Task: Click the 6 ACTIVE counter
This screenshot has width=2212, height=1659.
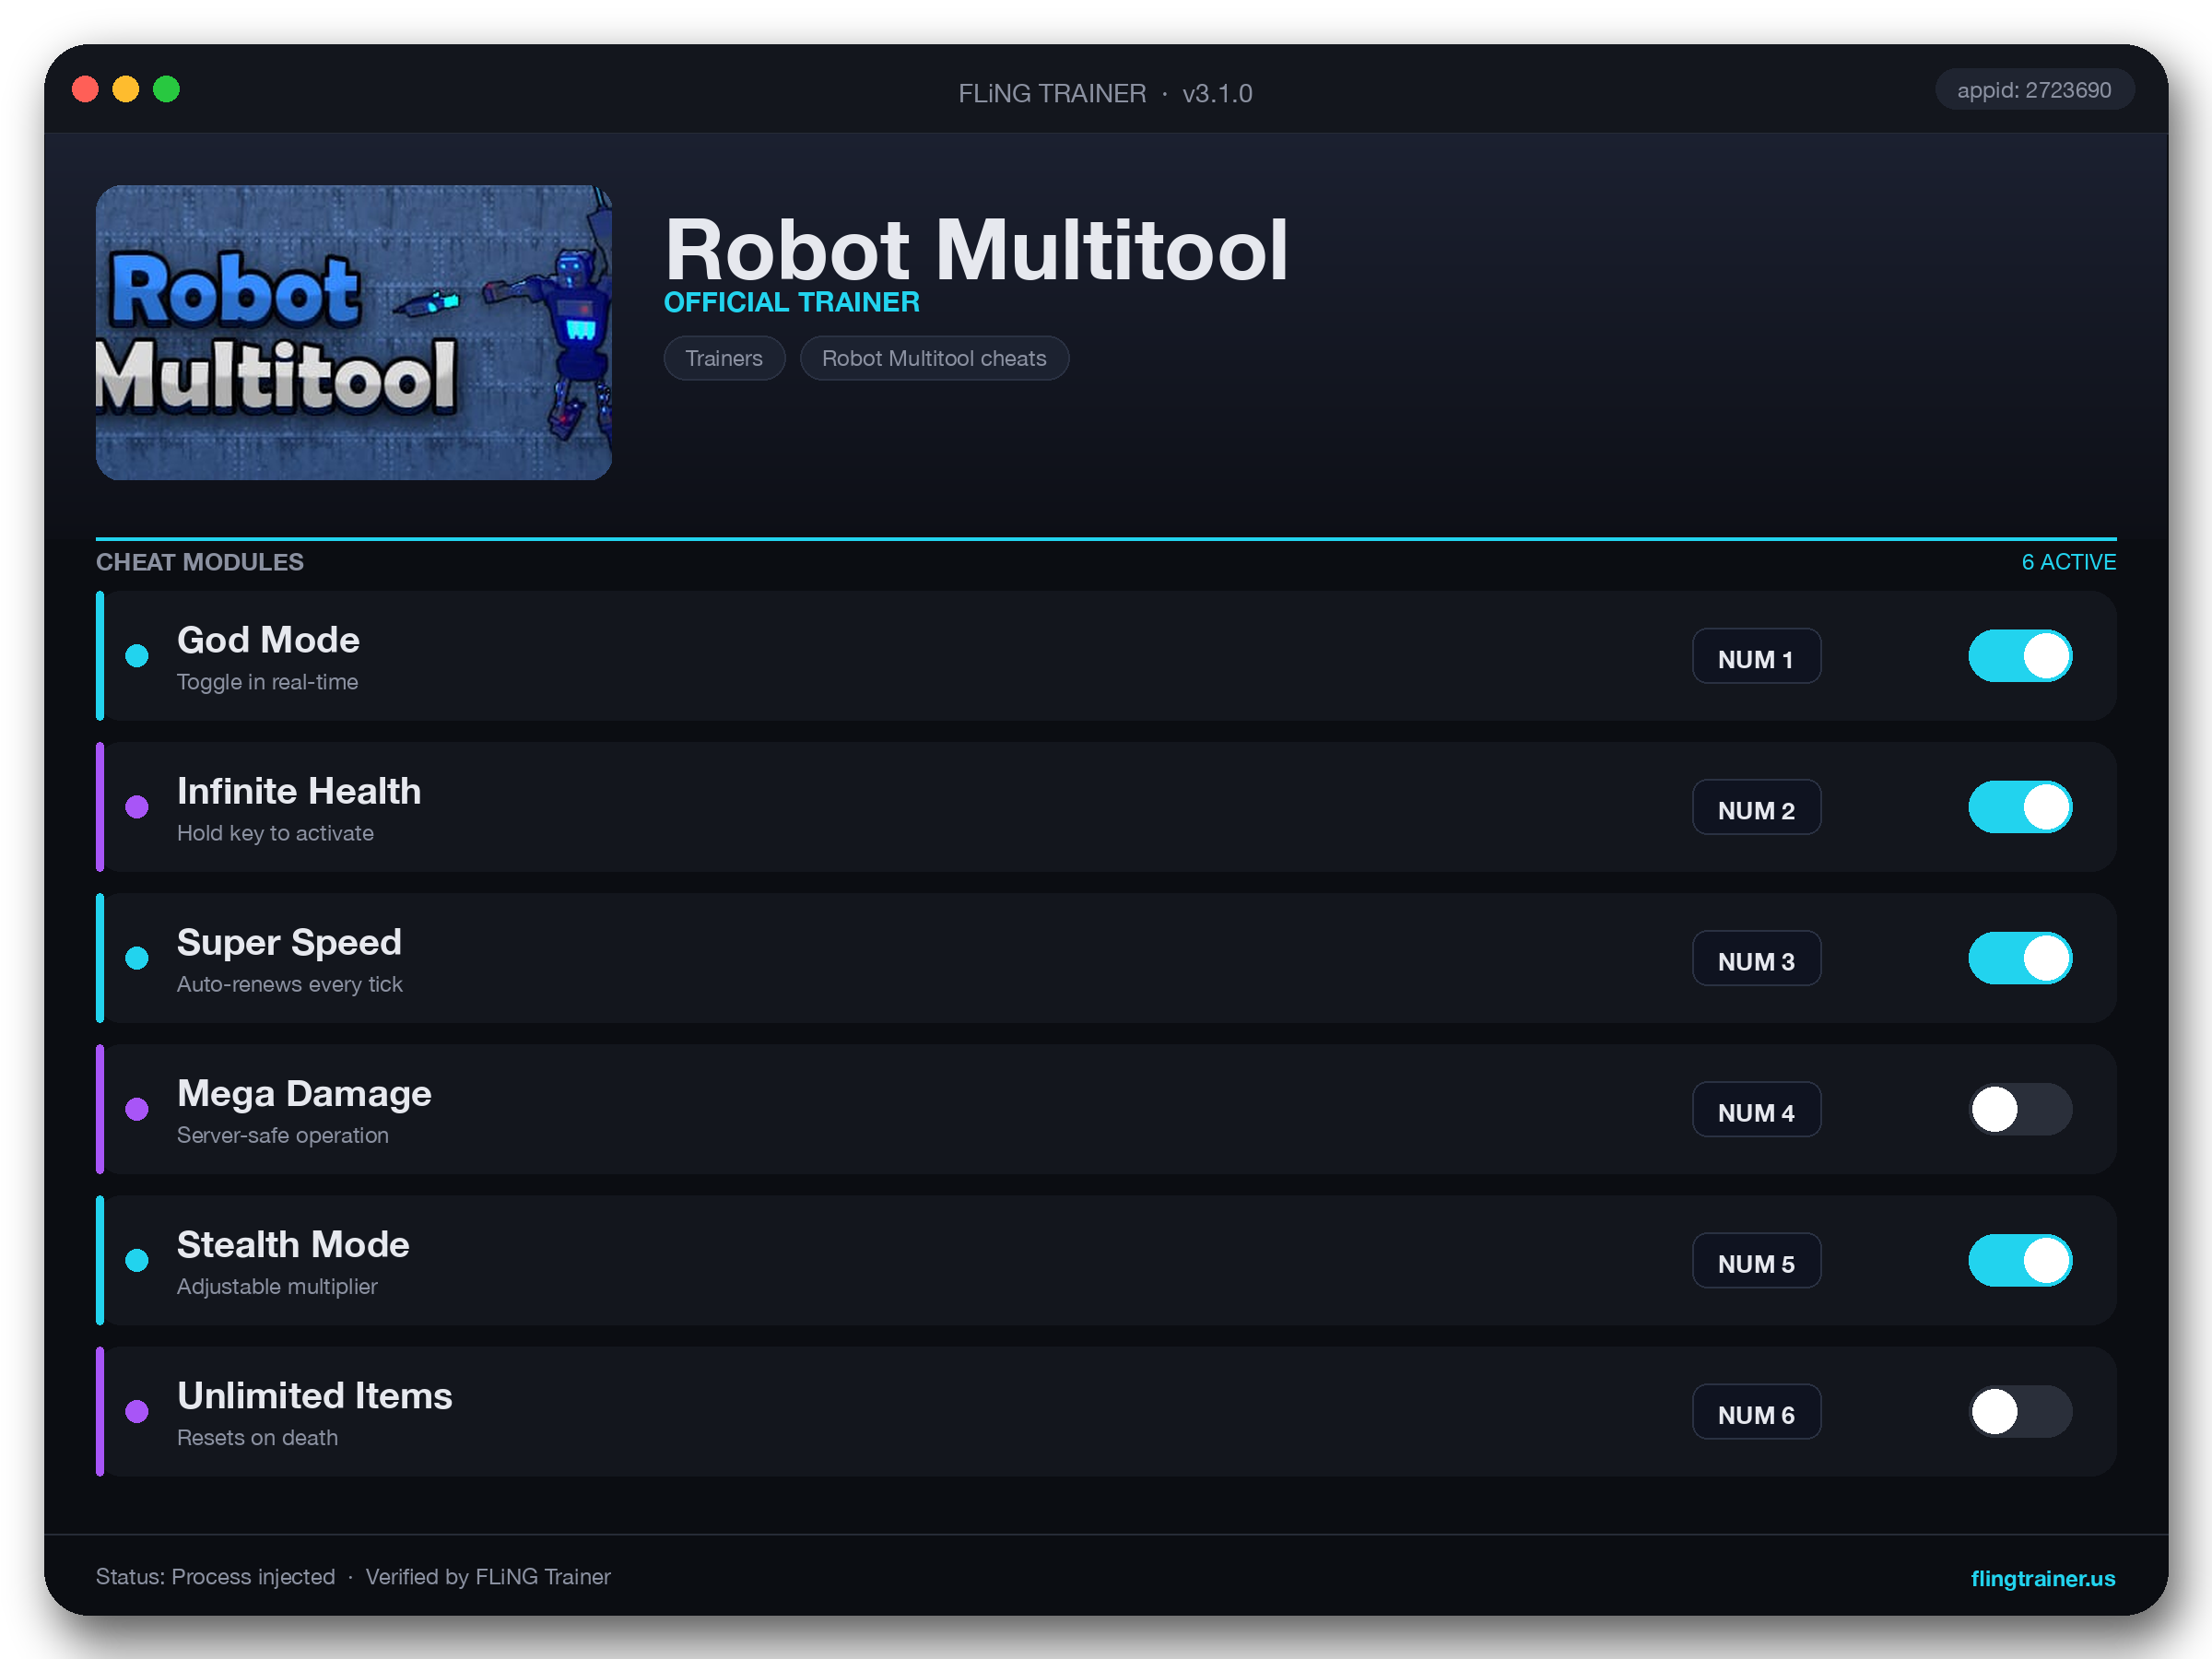Action: coord(2068,562)
